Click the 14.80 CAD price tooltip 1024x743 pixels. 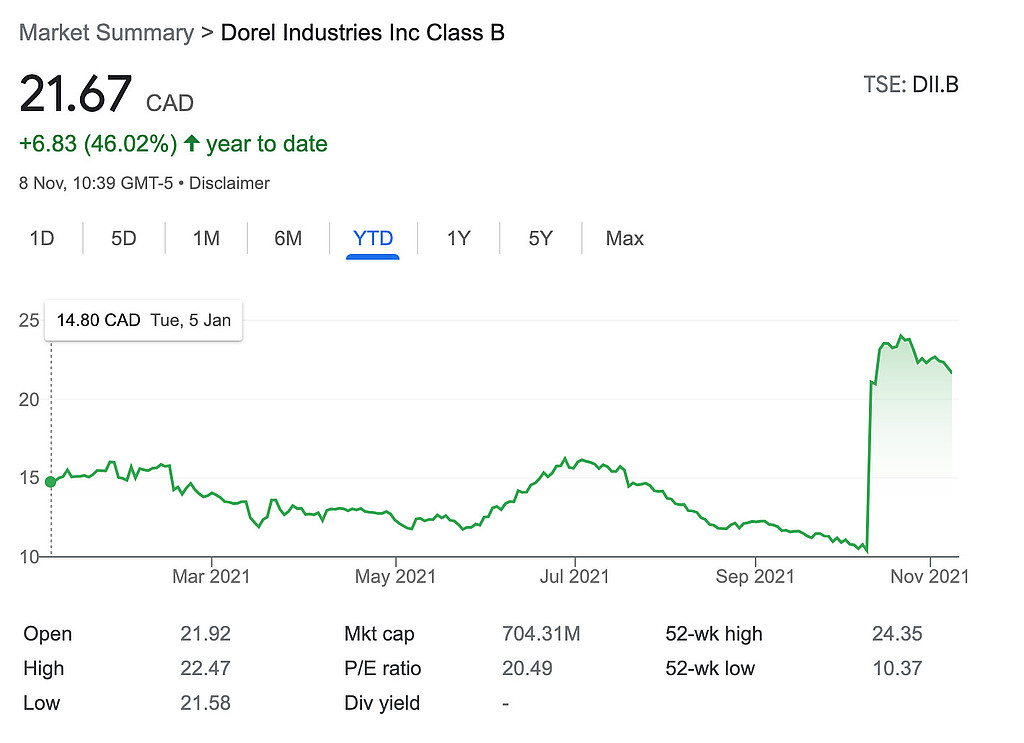(144, 320)
